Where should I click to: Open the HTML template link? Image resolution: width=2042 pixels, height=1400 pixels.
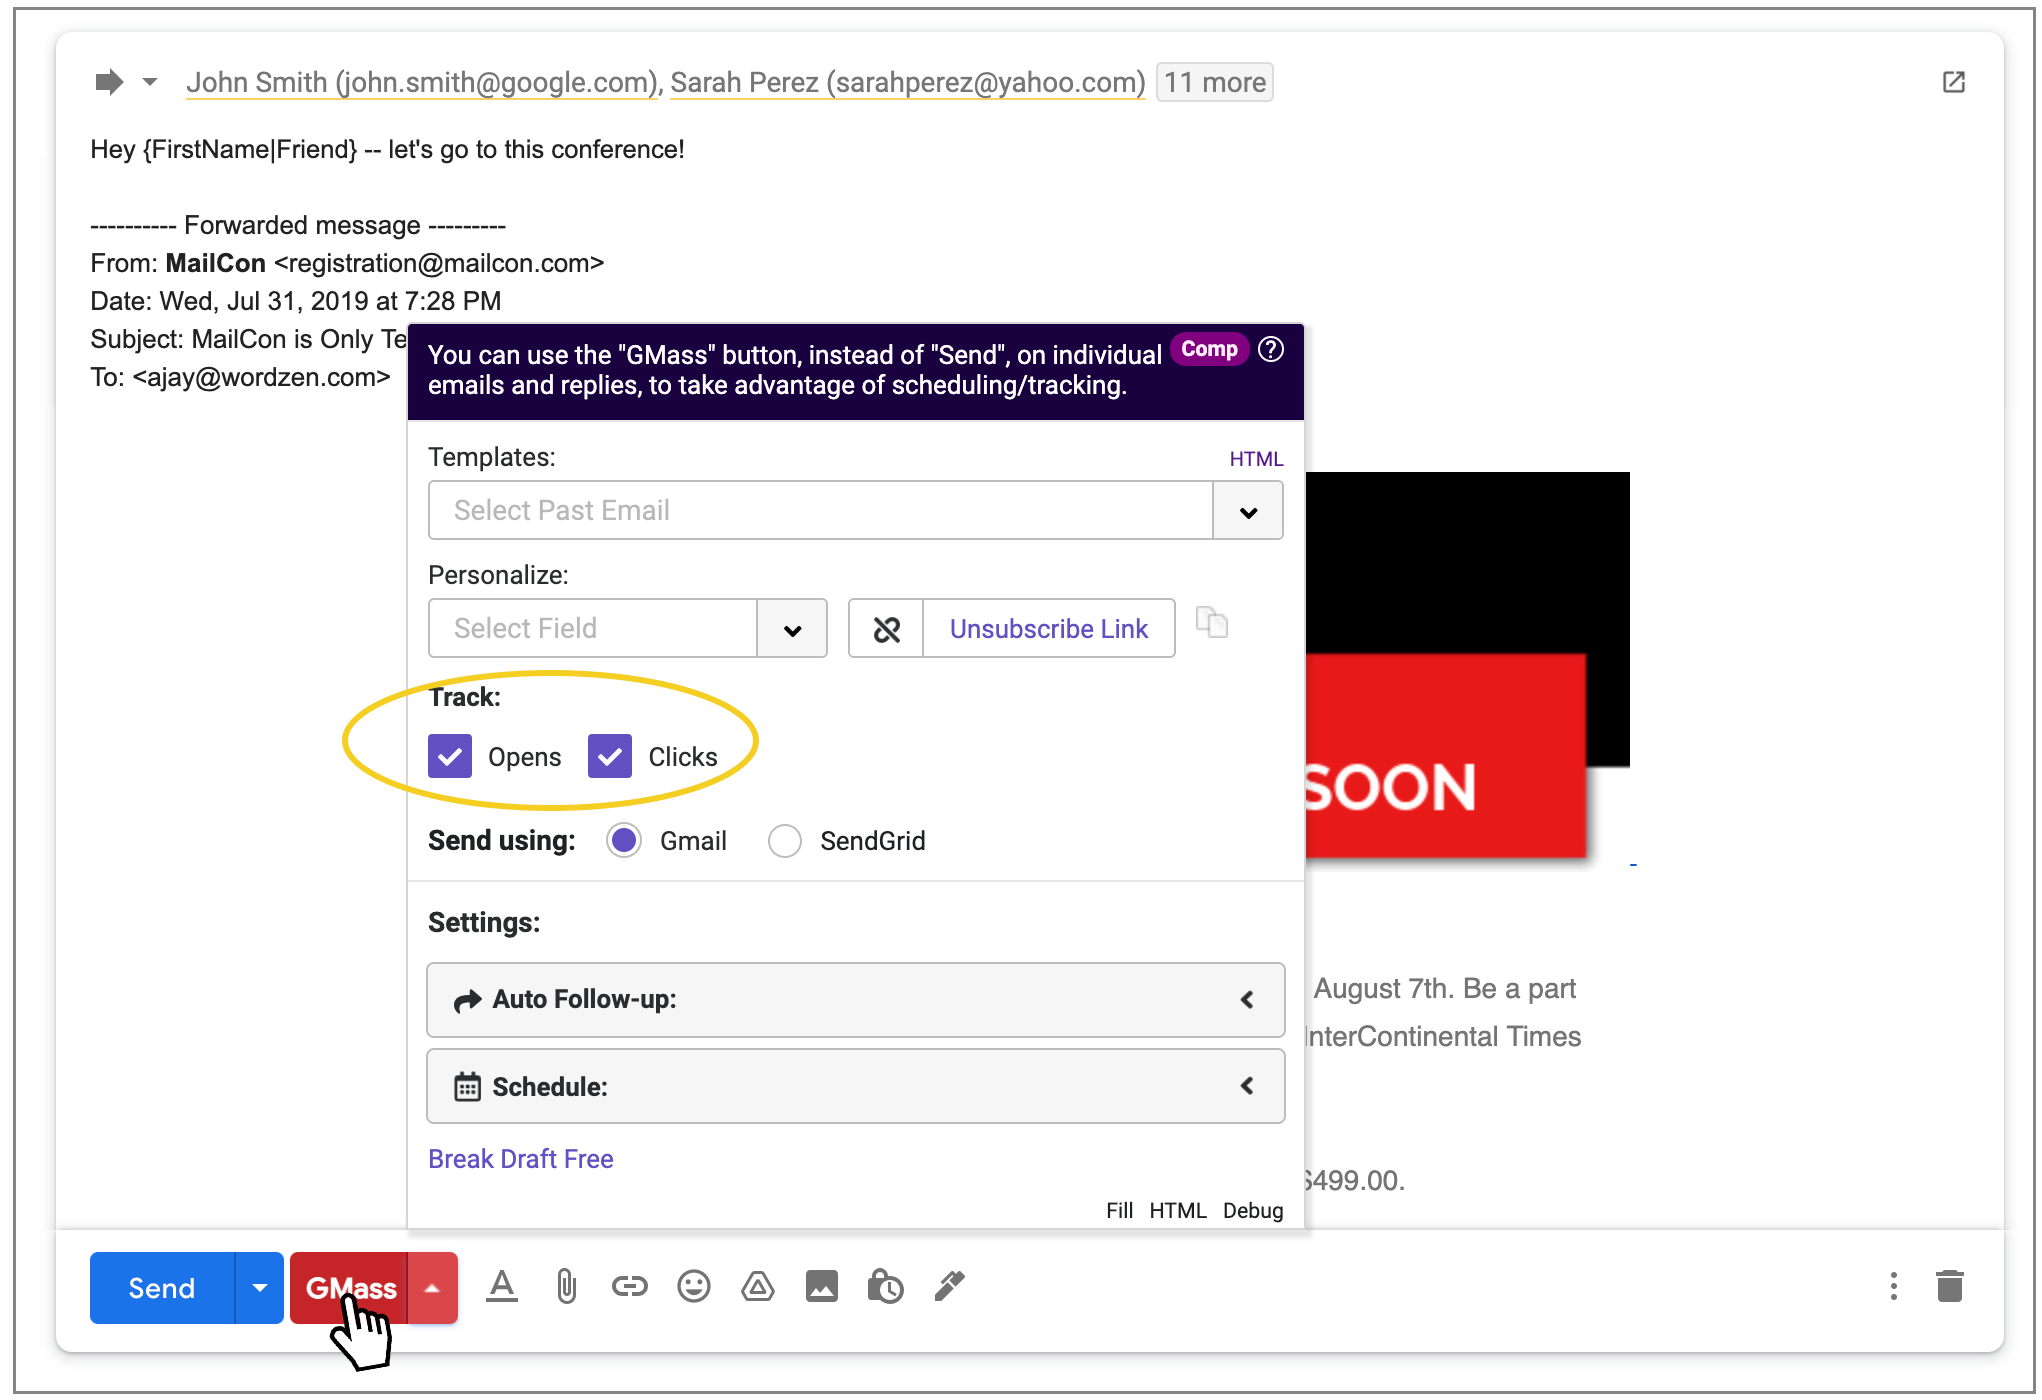pyautogui.click(x=1256, y=459)
